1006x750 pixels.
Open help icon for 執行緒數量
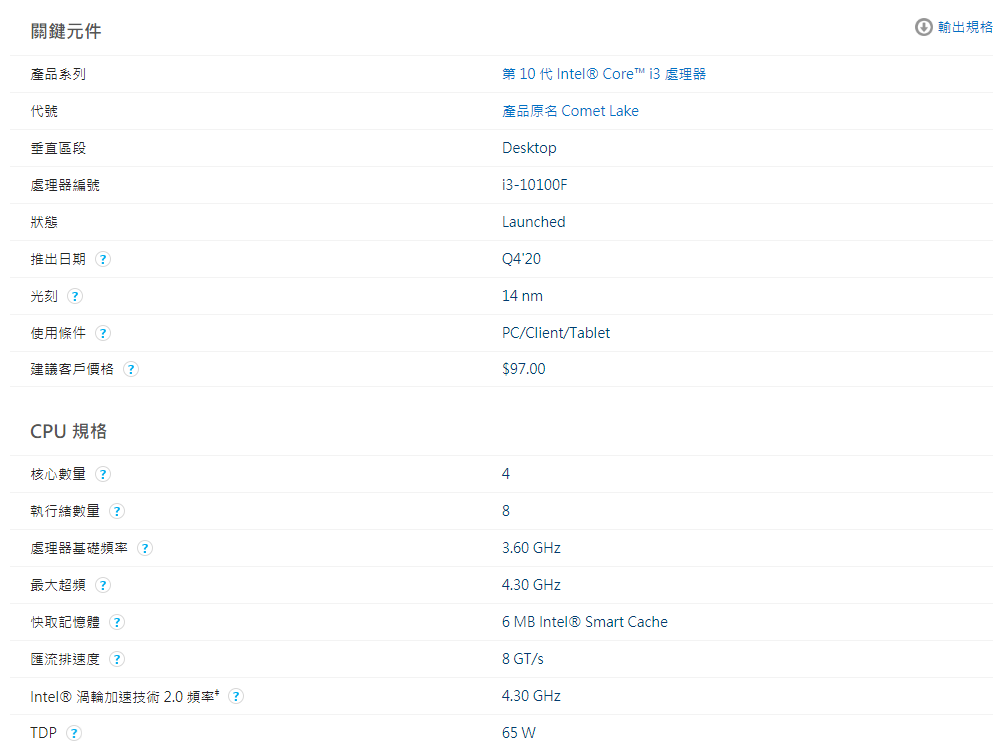pyautogui.click(x=117, y=511)
